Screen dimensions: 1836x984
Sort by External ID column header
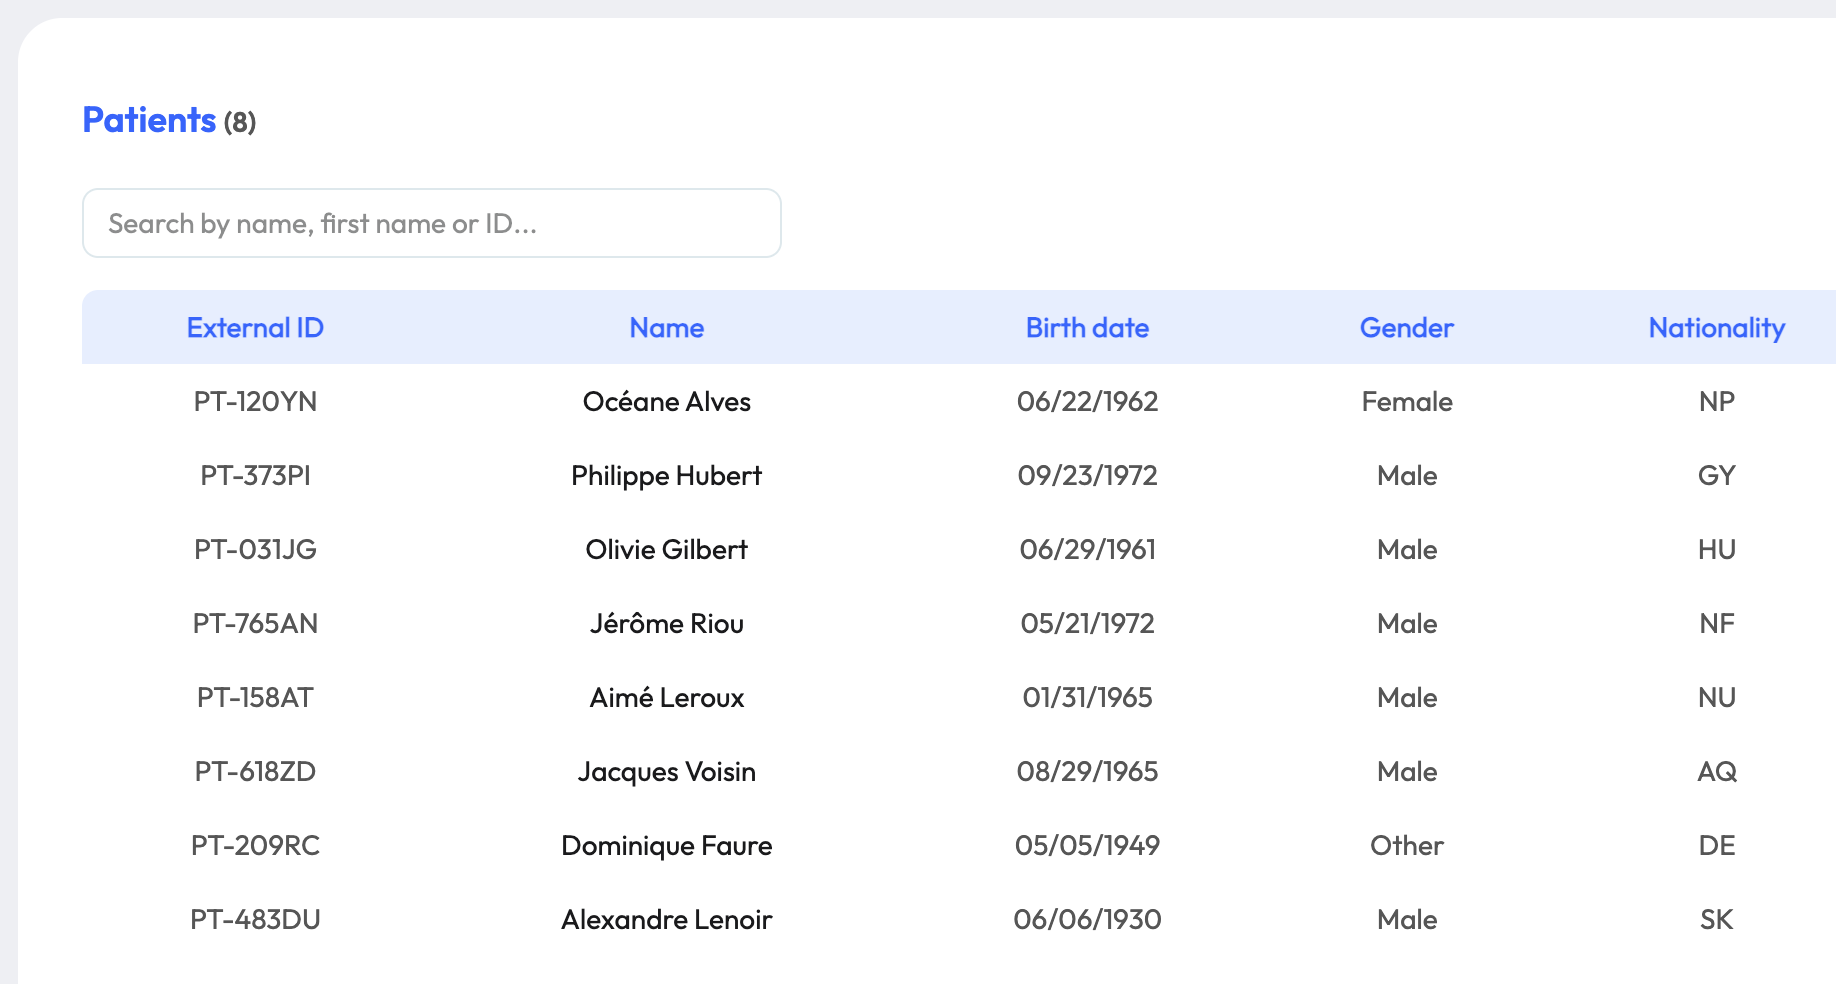coord(255,328)
